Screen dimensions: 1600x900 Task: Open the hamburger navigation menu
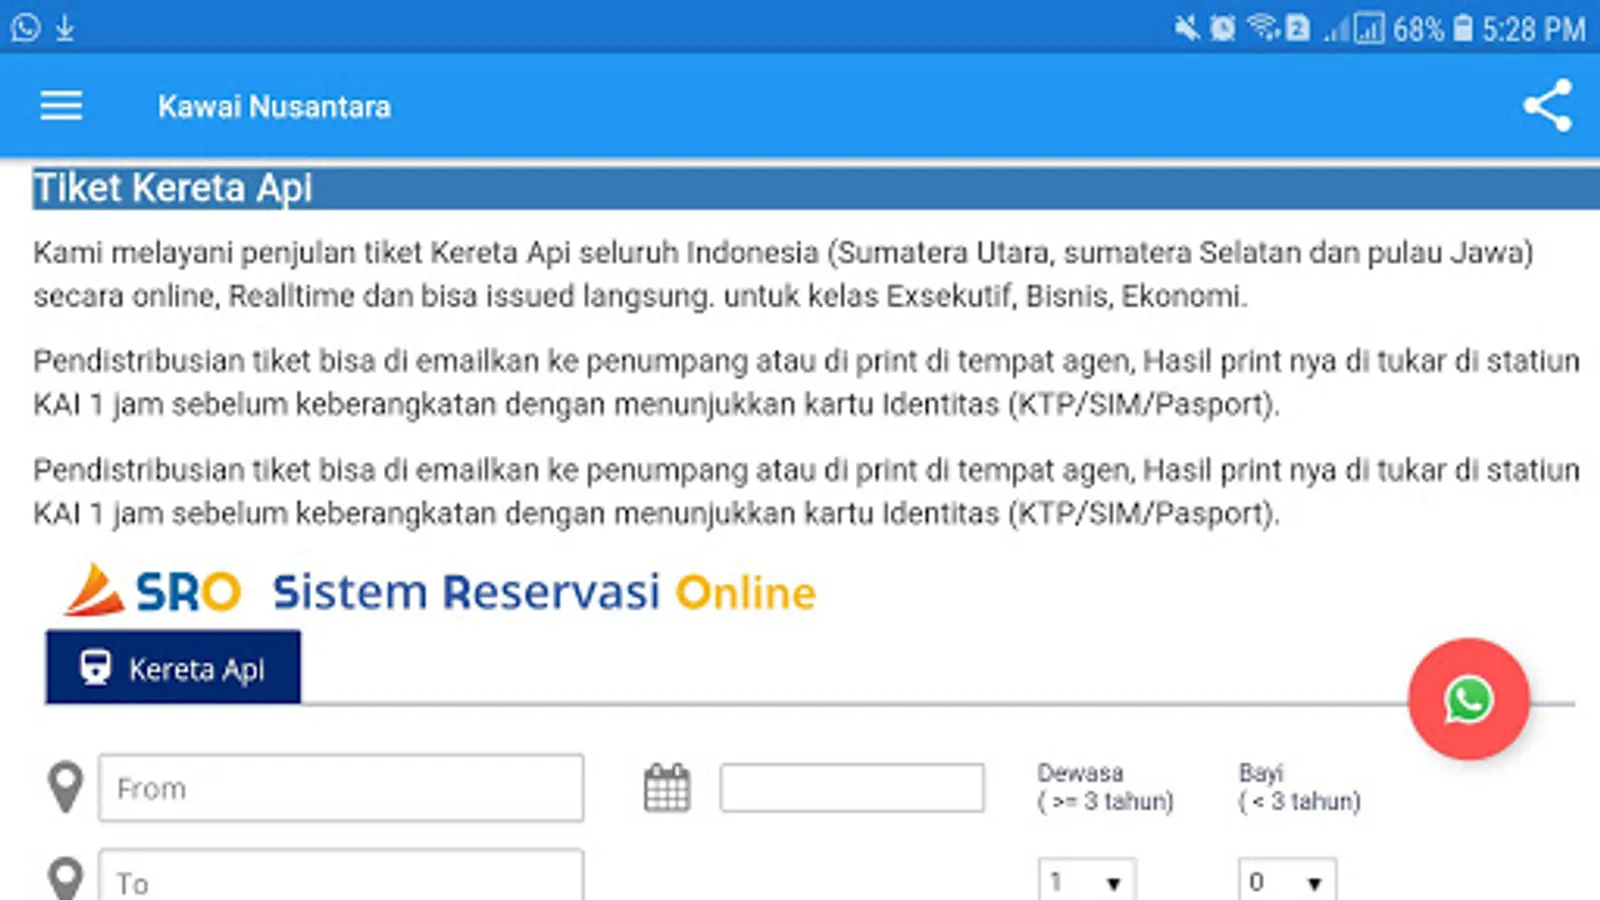point(61,106)
